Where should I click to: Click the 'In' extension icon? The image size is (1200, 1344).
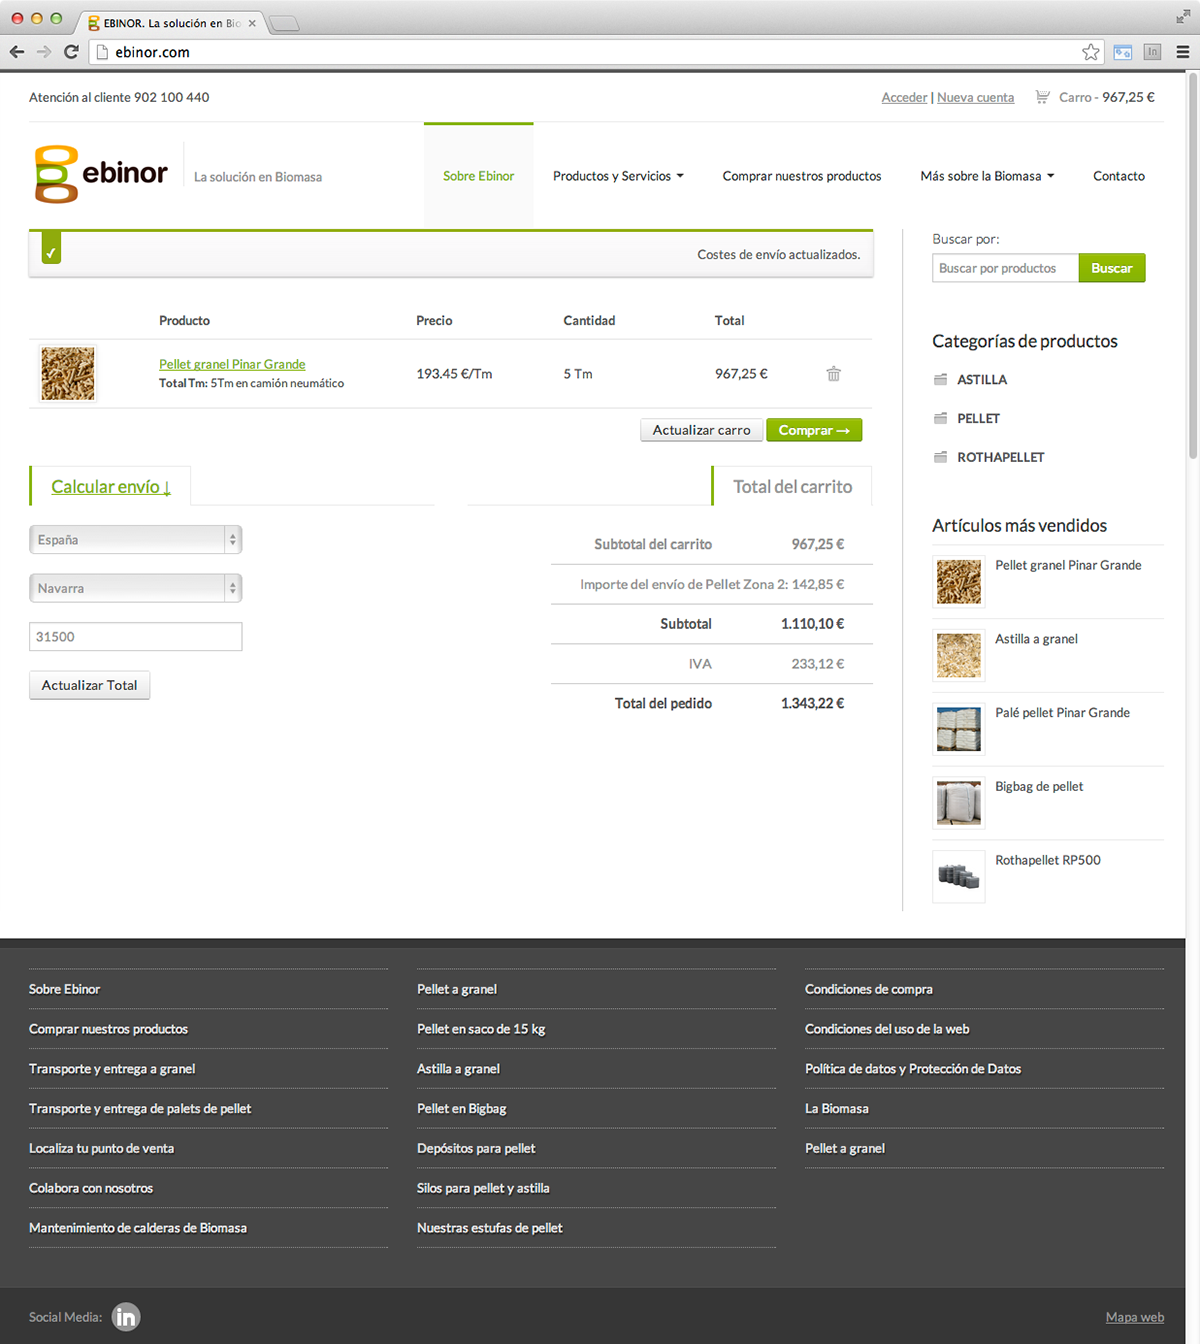point(1153,52)
